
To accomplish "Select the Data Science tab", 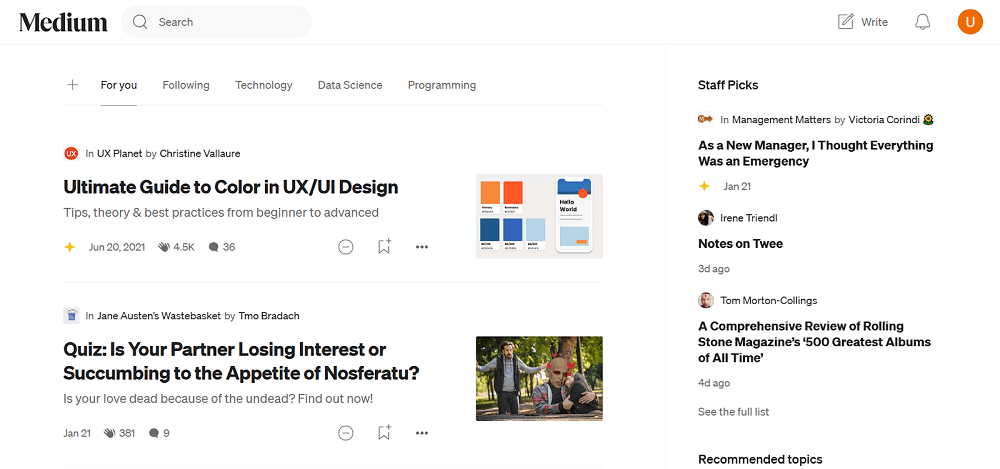I will click(x=350, y=85).
